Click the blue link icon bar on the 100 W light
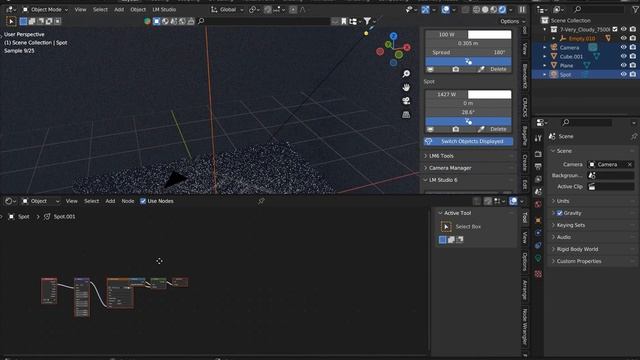This screenshot has height=360, width=640. coord(468,61)
